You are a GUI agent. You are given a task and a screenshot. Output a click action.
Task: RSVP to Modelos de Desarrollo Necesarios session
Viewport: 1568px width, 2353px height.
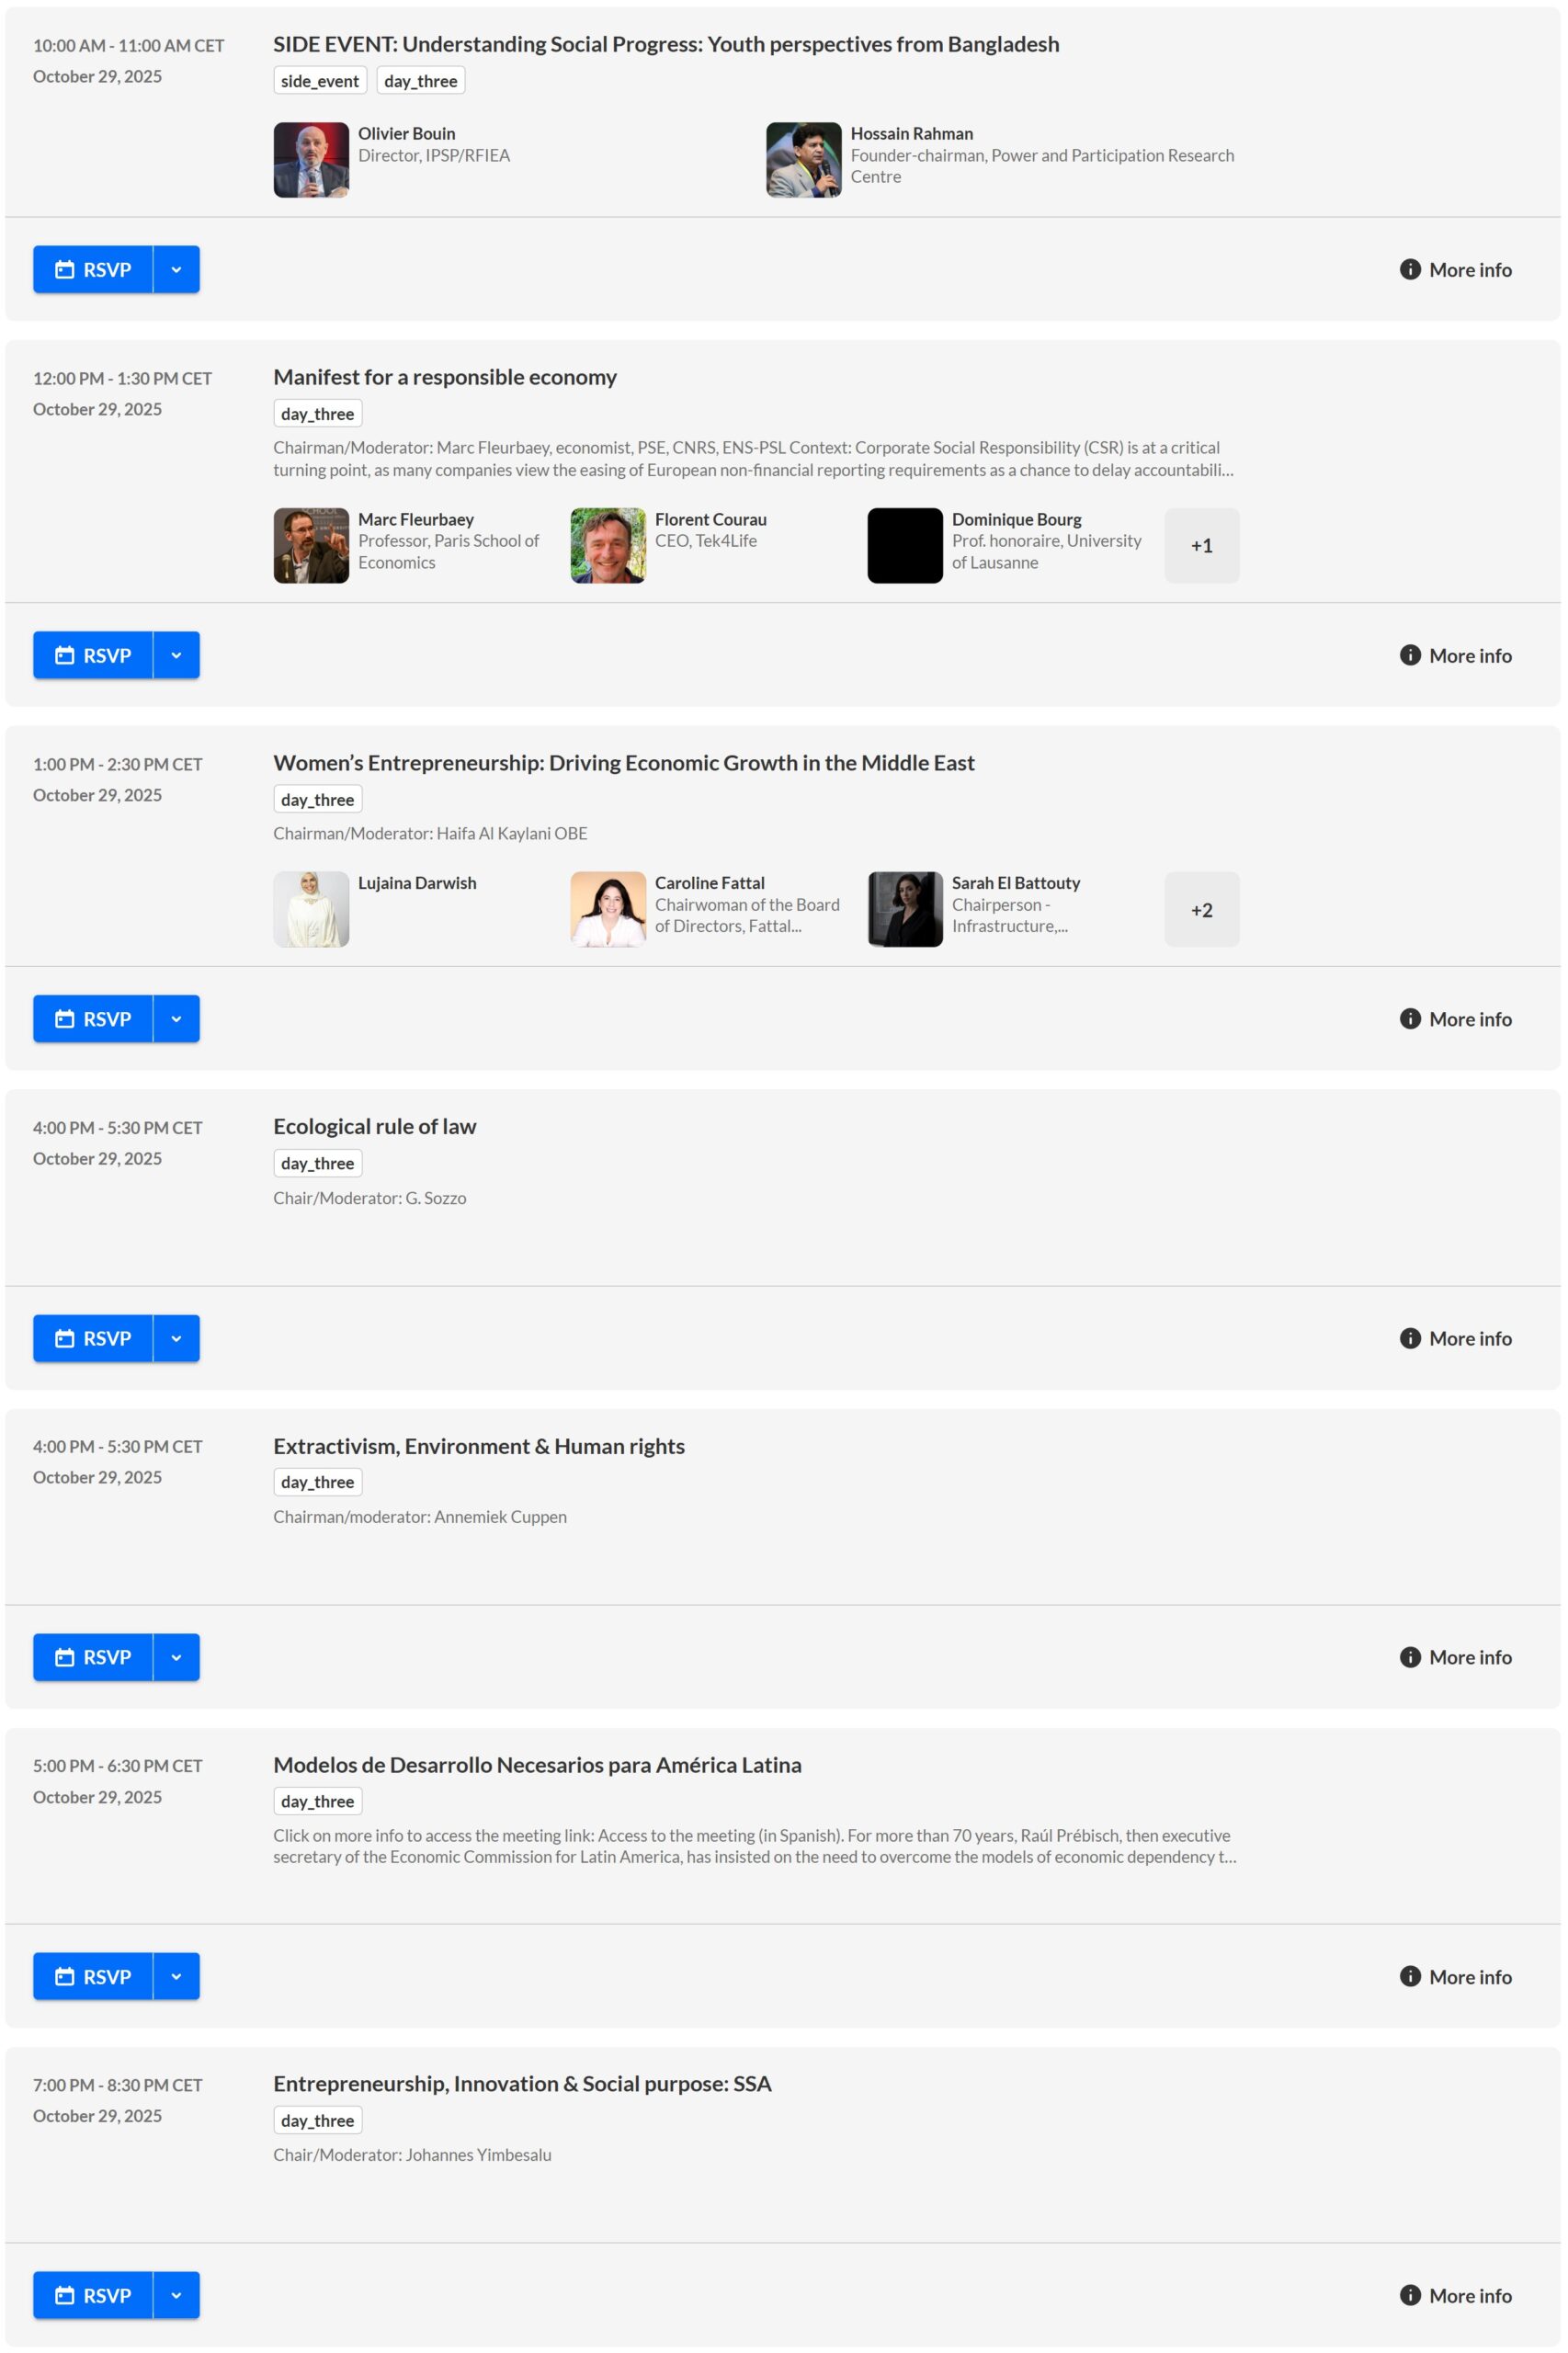coord(93,1976)
